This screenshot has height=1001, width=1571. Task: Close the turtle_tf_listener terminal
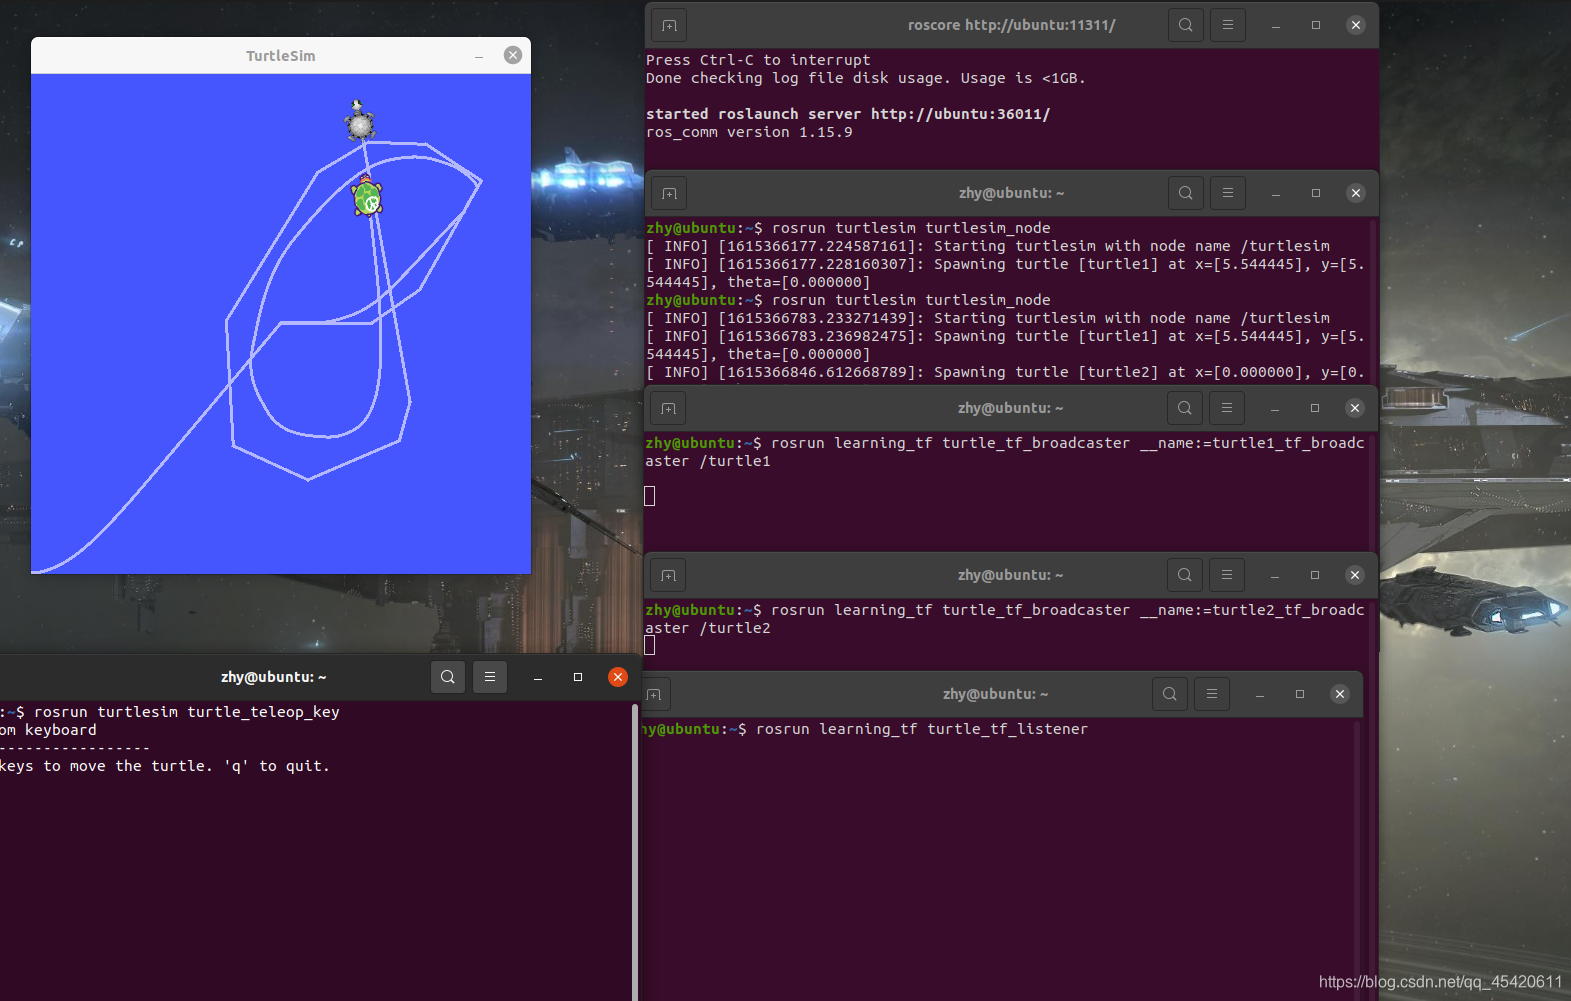(1340, 694)
